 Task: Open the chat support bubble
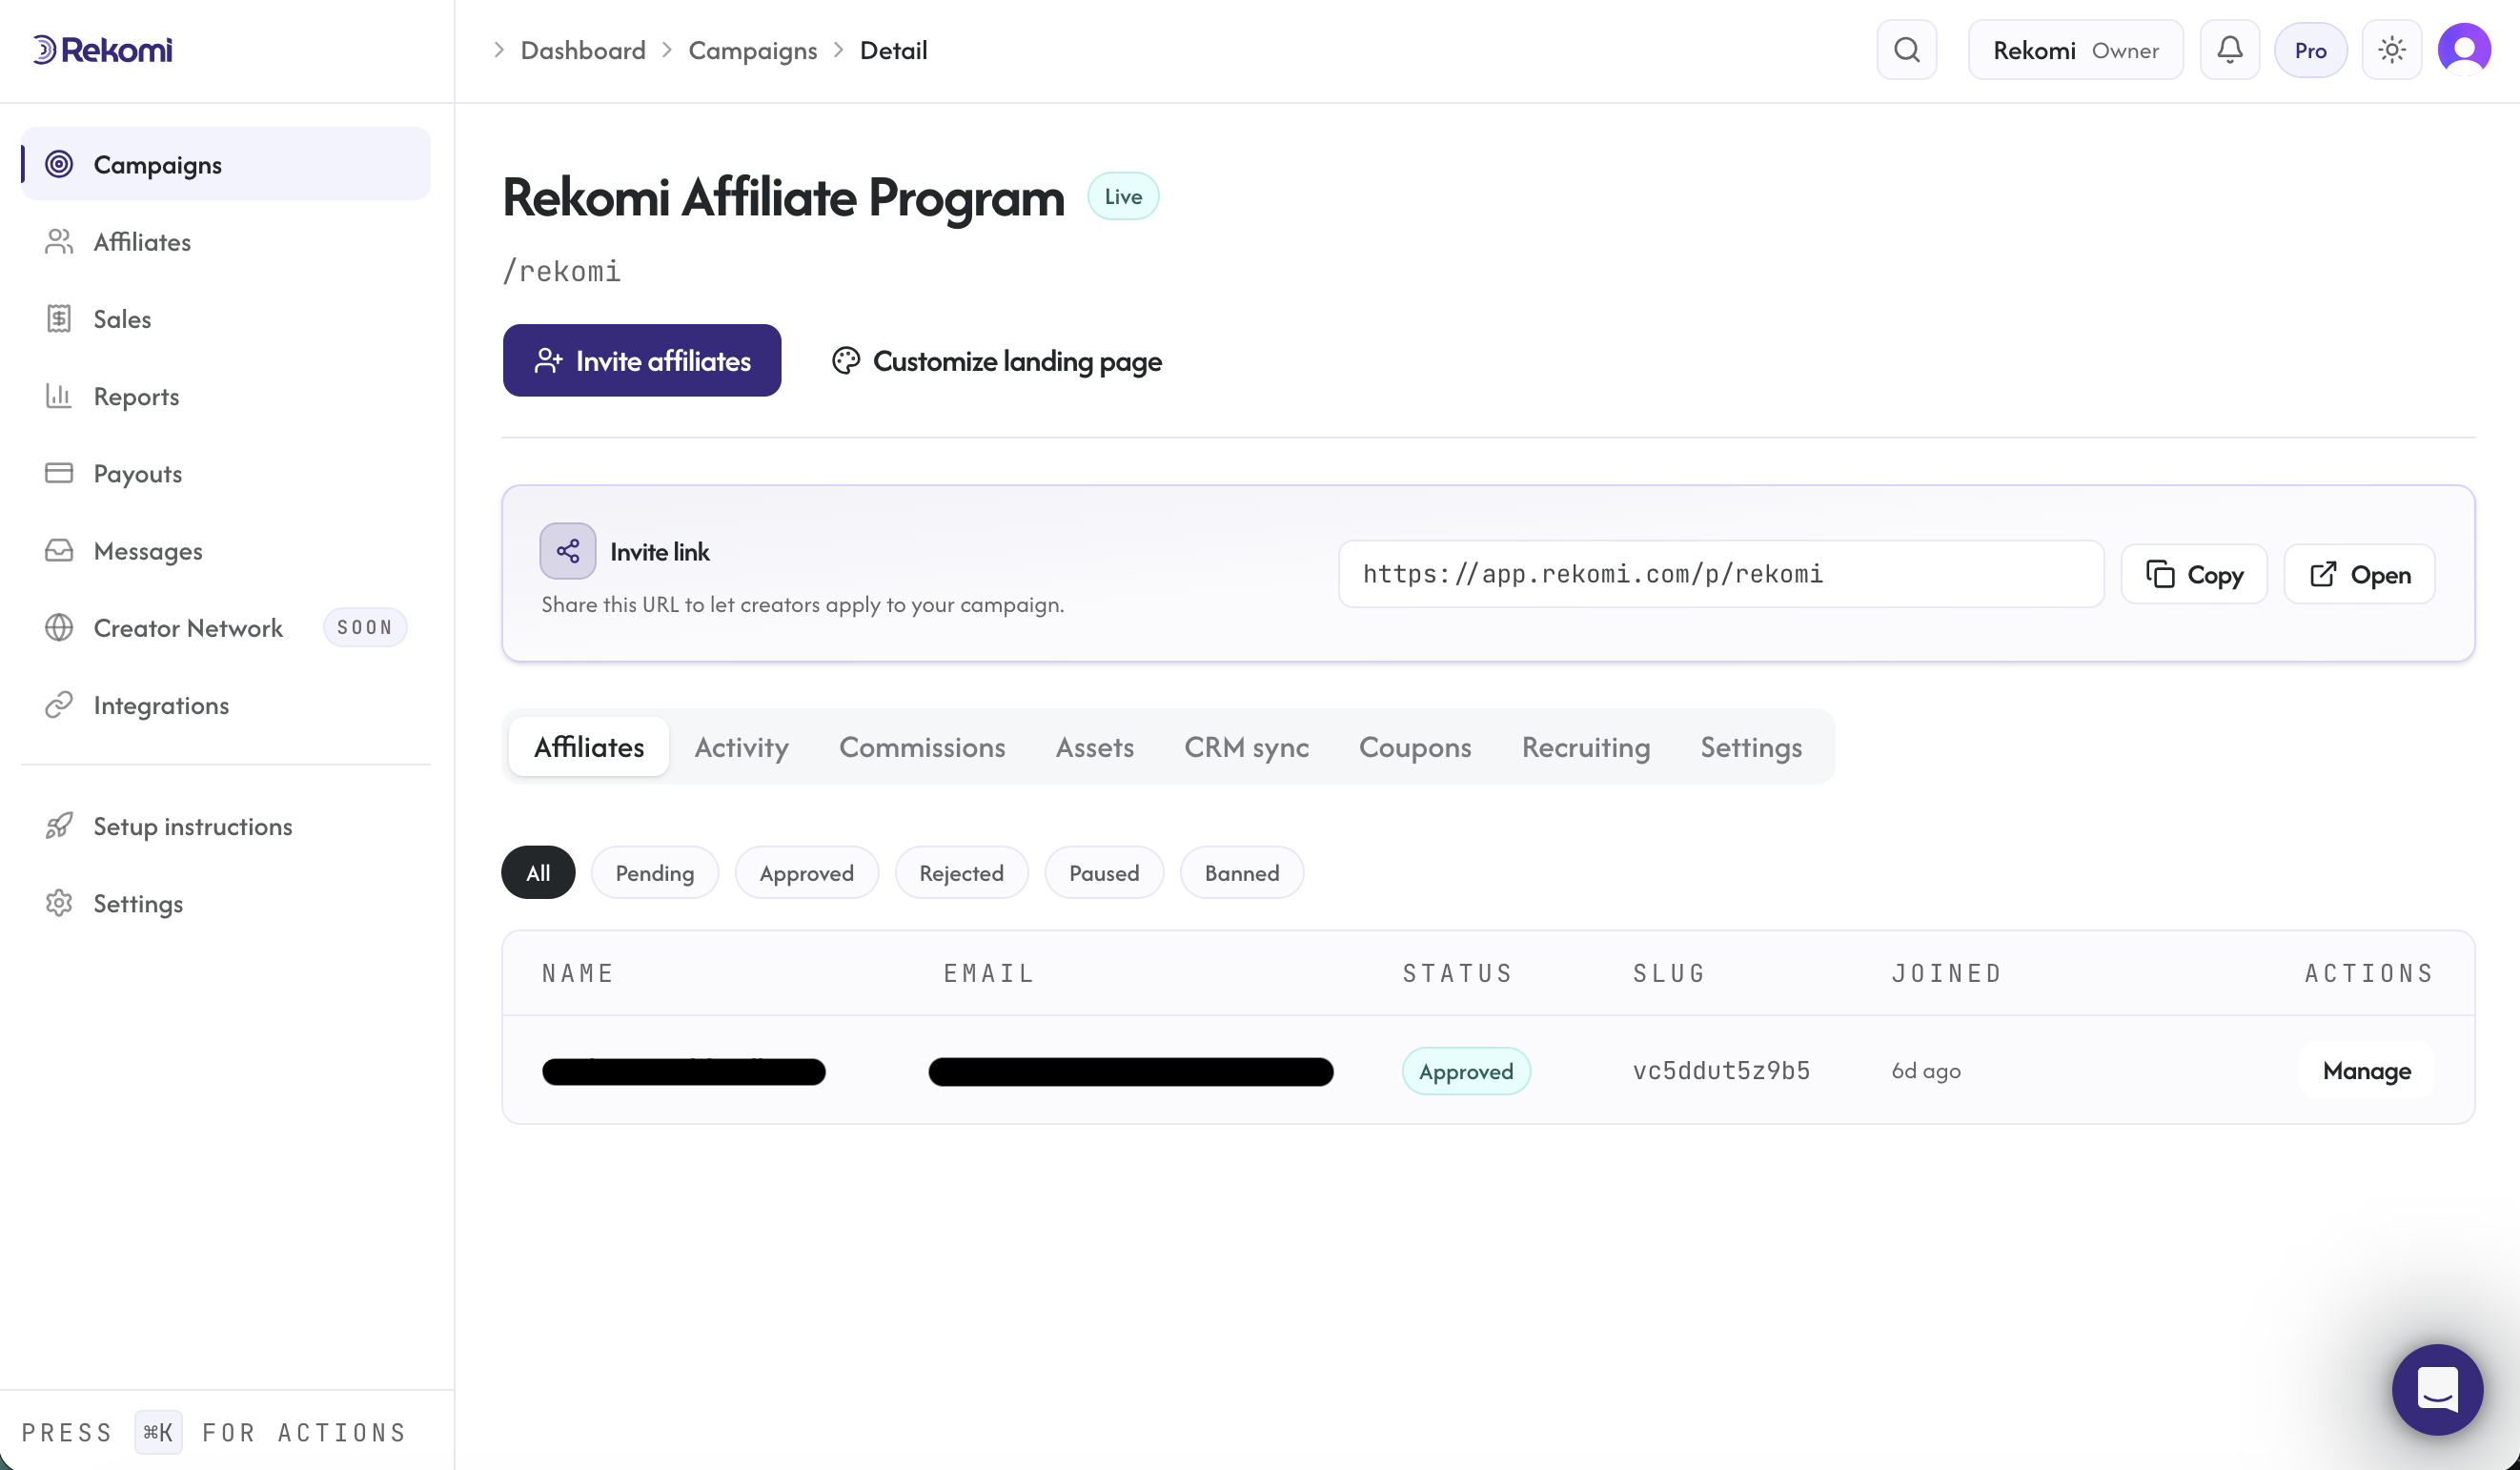click(2437, 1389)
